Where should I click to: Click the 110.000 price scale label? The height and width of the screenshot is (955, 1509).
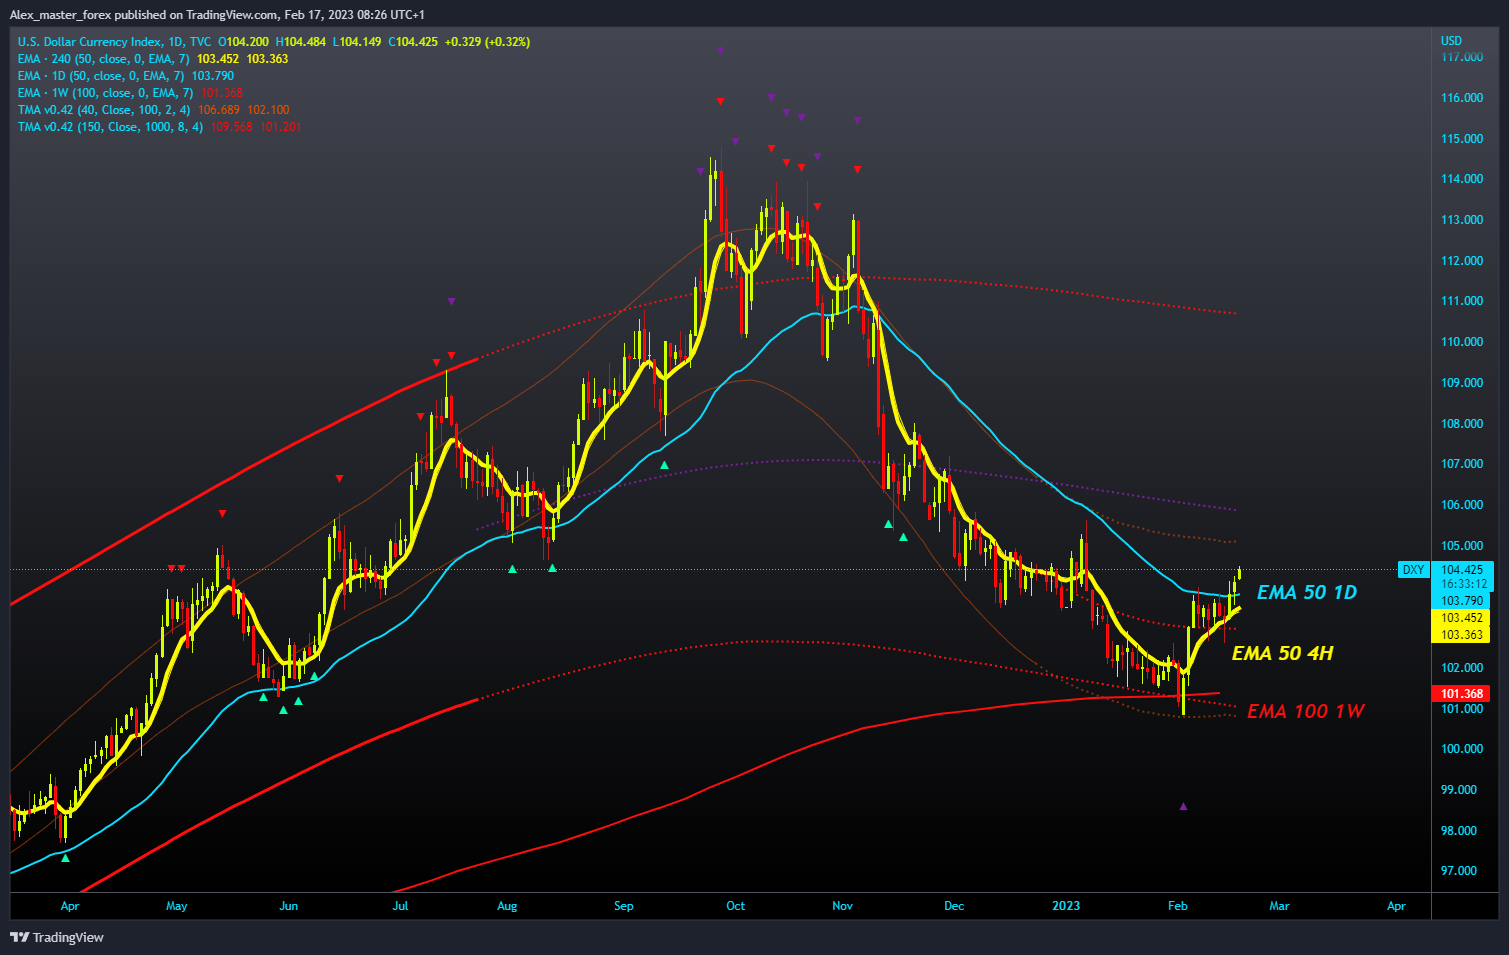click(1462, 342)
